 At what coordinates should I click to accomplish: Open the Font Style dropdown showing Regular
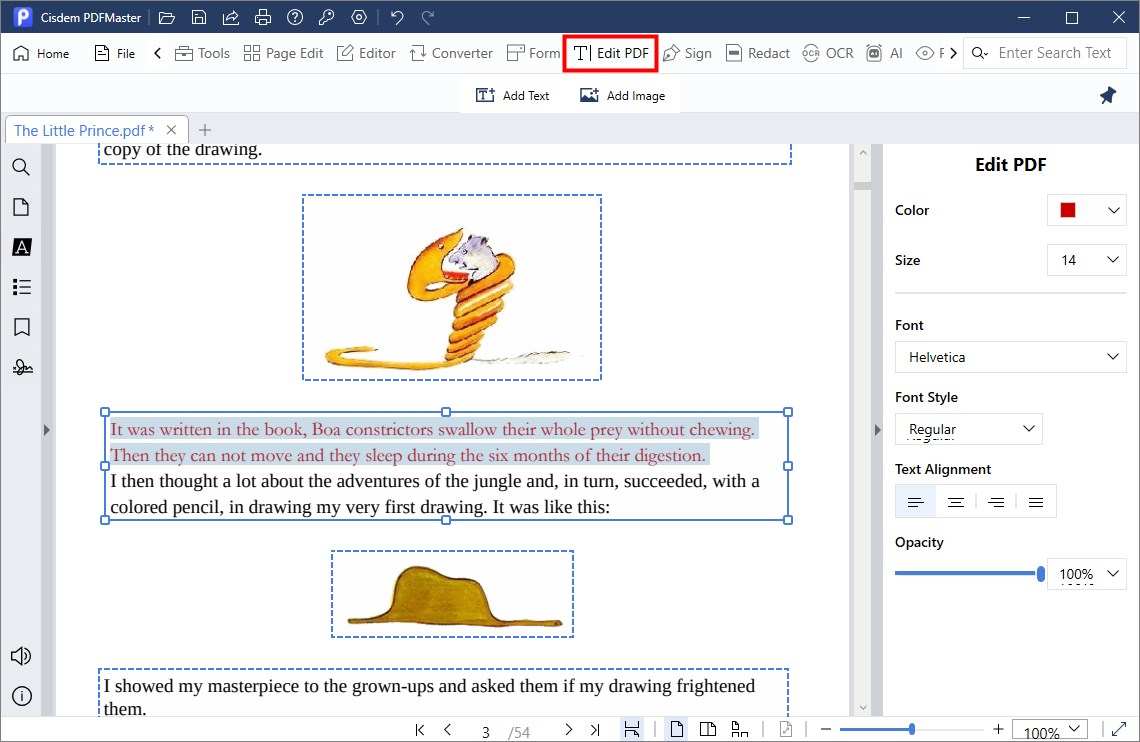click(x=968, y=429)
